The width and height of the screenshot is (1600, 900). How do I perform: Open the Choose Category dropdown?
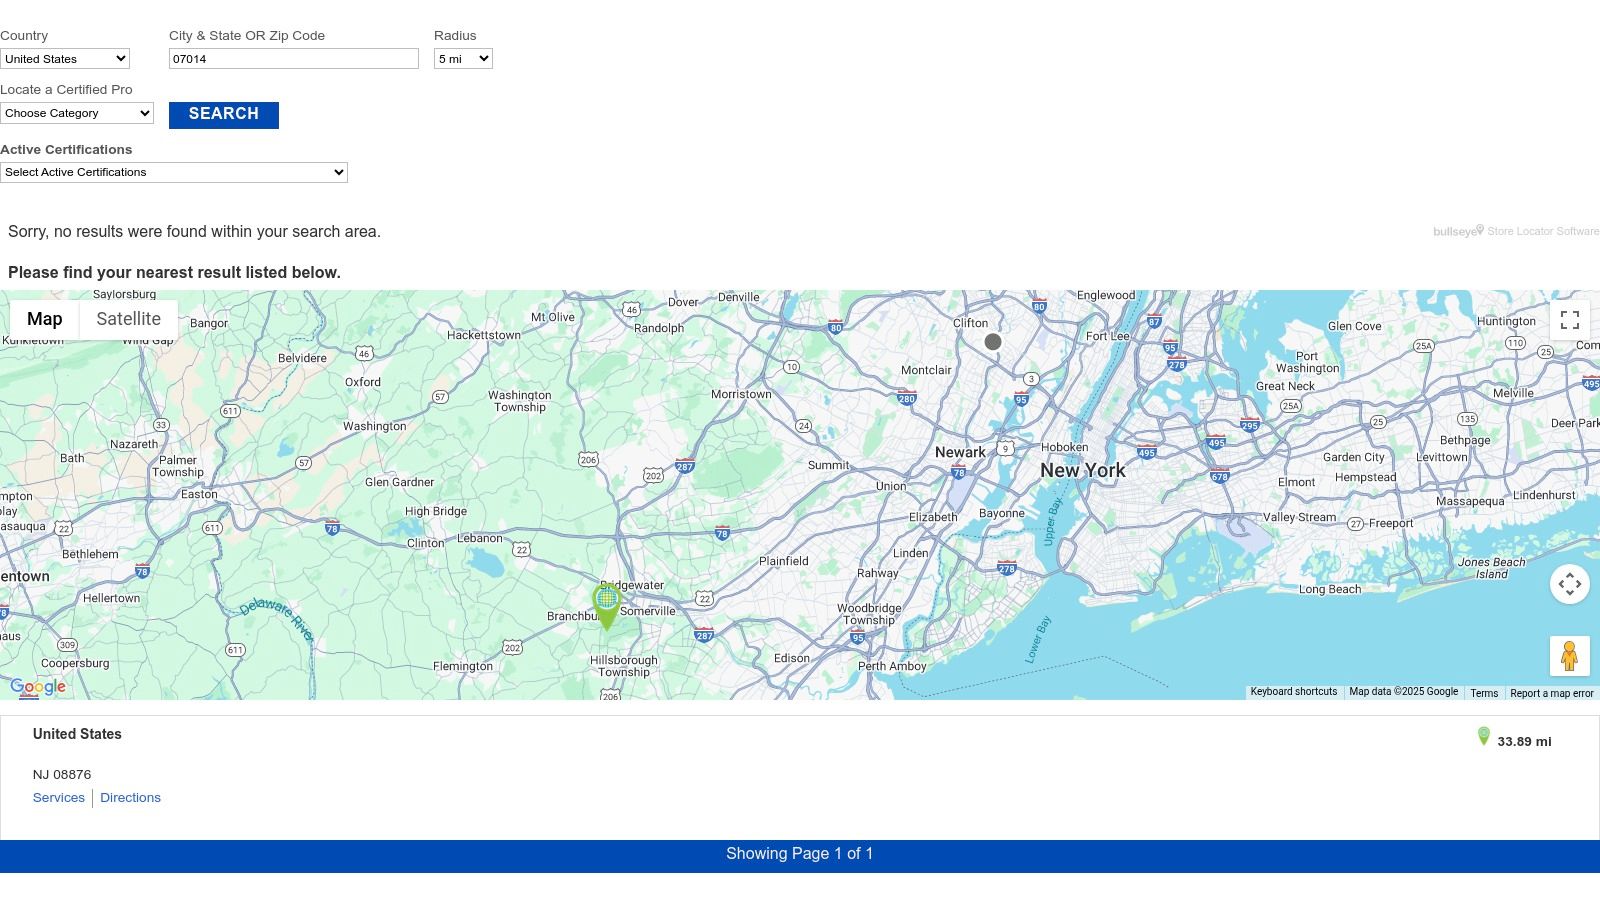77,113
